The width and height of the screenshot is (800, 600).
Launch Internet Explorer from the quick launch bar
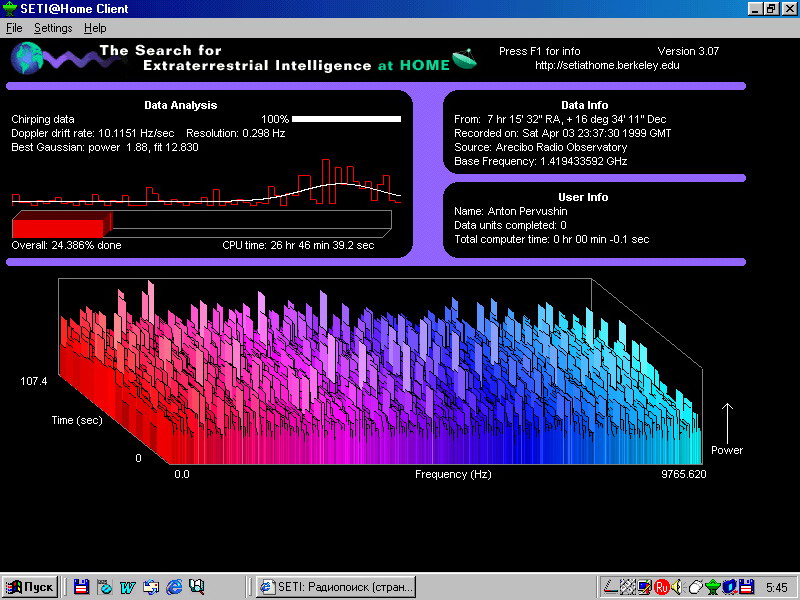(x=174, y=587)
